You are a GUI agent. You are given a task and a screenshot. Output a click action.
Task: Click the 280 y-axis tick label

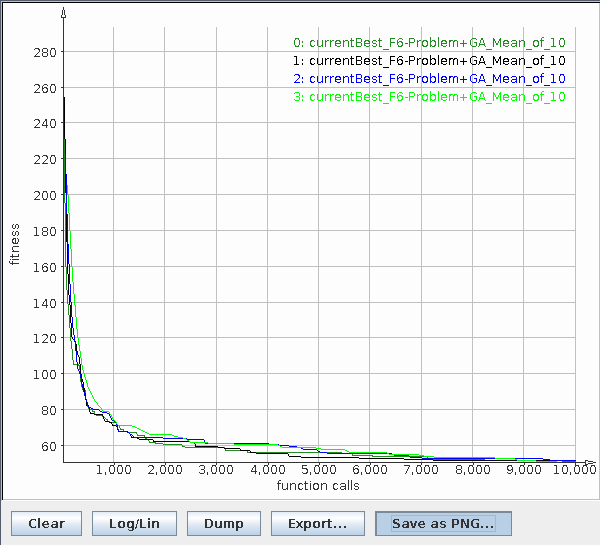point(46,52)
